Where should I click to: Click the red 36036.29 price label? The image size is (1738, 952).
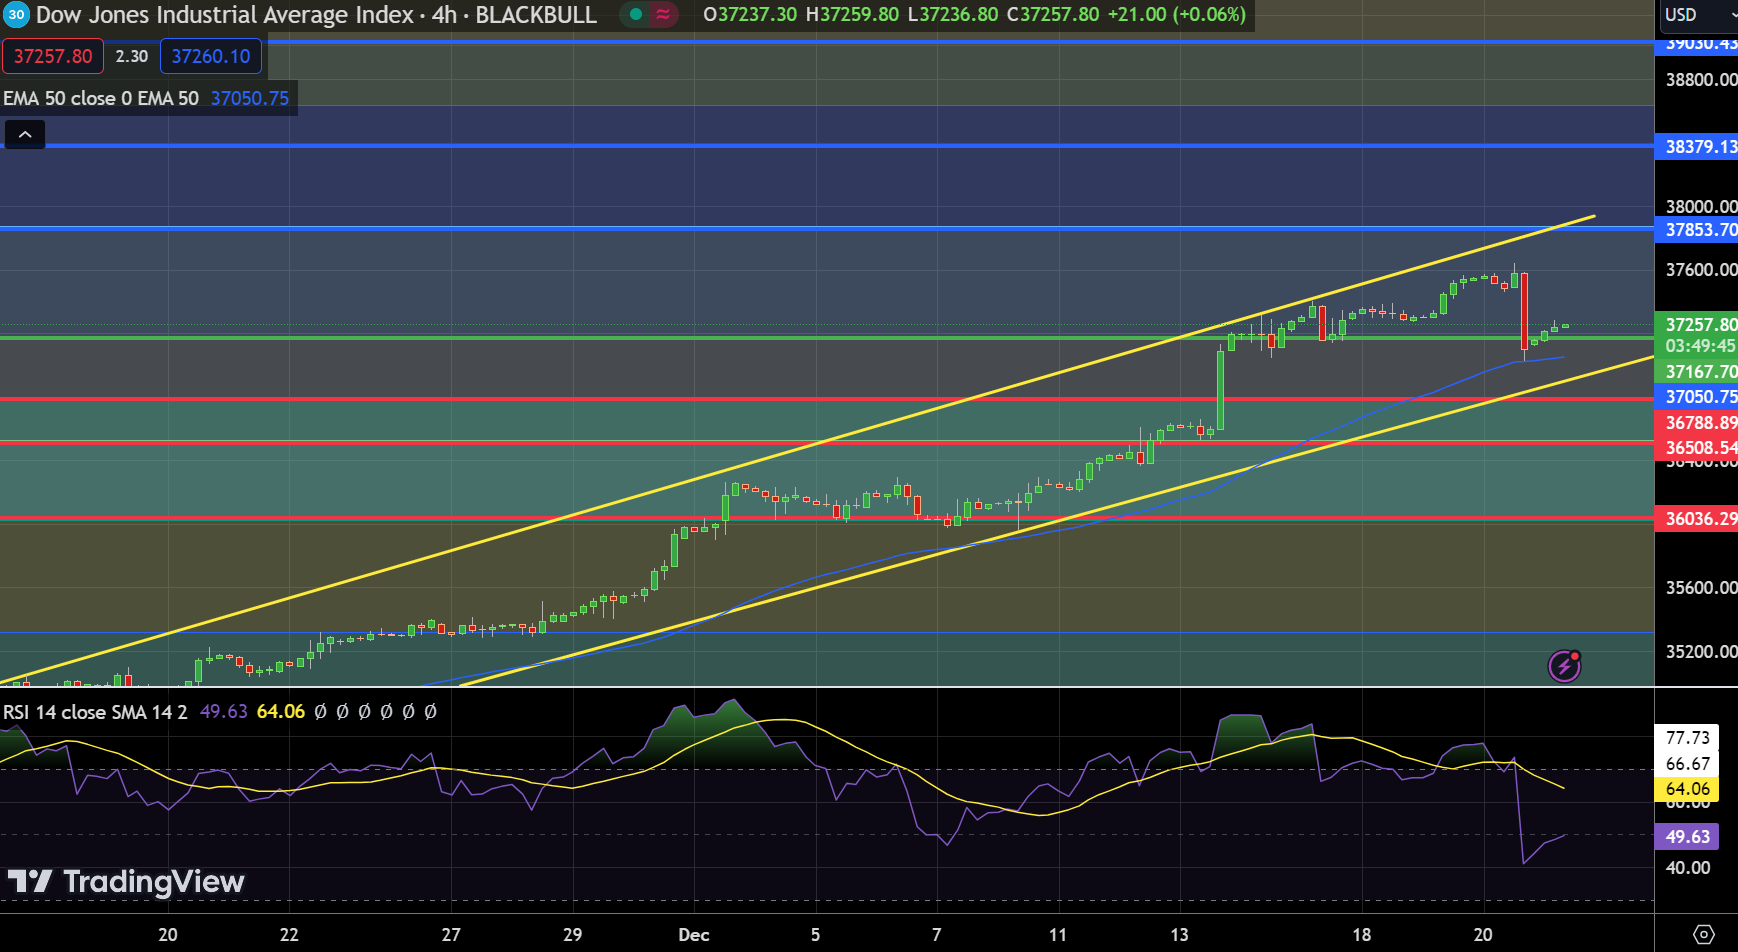click(x=1697, y=518)
